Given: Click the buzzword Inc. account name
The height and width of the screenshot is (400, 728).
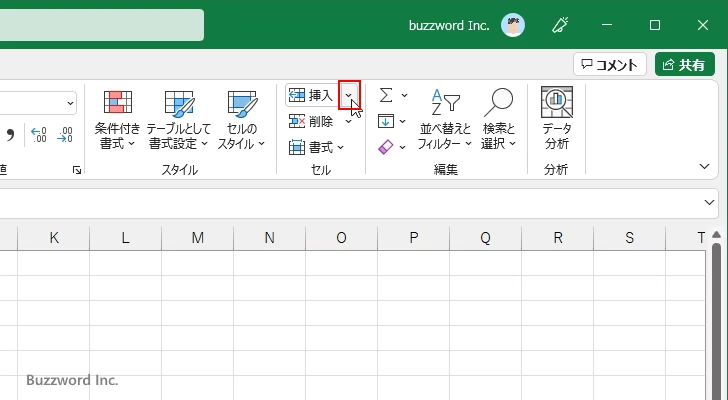Looking at the screenshot, I should pyautogui.click(x=449, y=26).
